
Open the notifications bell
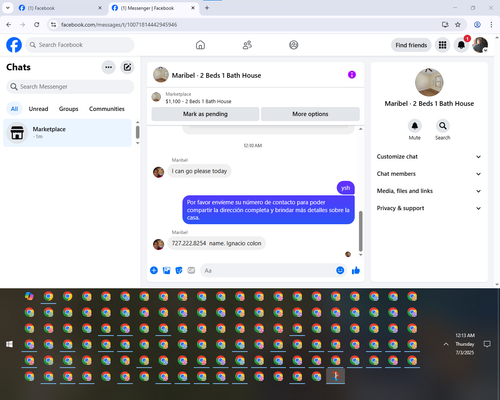(x=461, y=45)
